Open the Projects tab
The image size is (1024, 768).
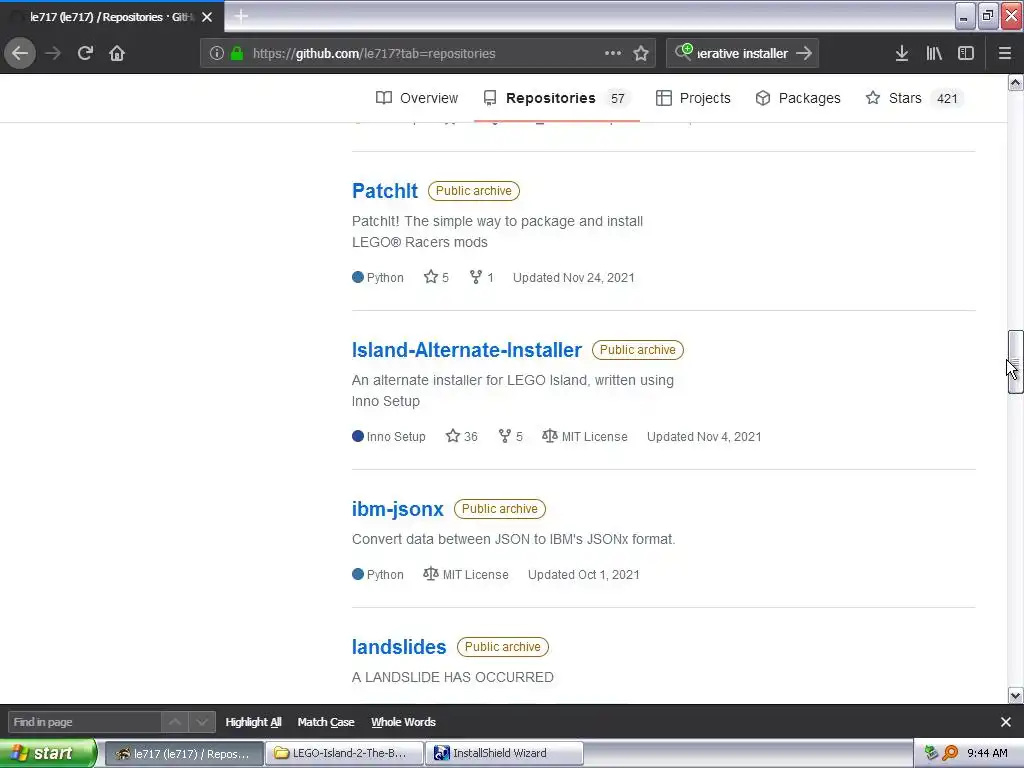pyautogui.click(x=693, y=98)
